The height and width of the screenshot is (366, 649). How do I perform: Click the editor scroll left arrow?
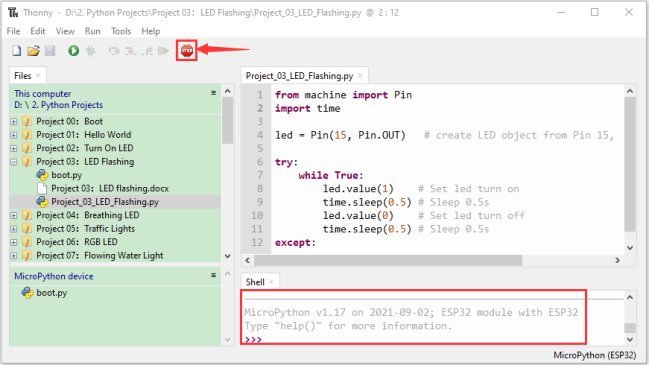[x=248, y=260]
